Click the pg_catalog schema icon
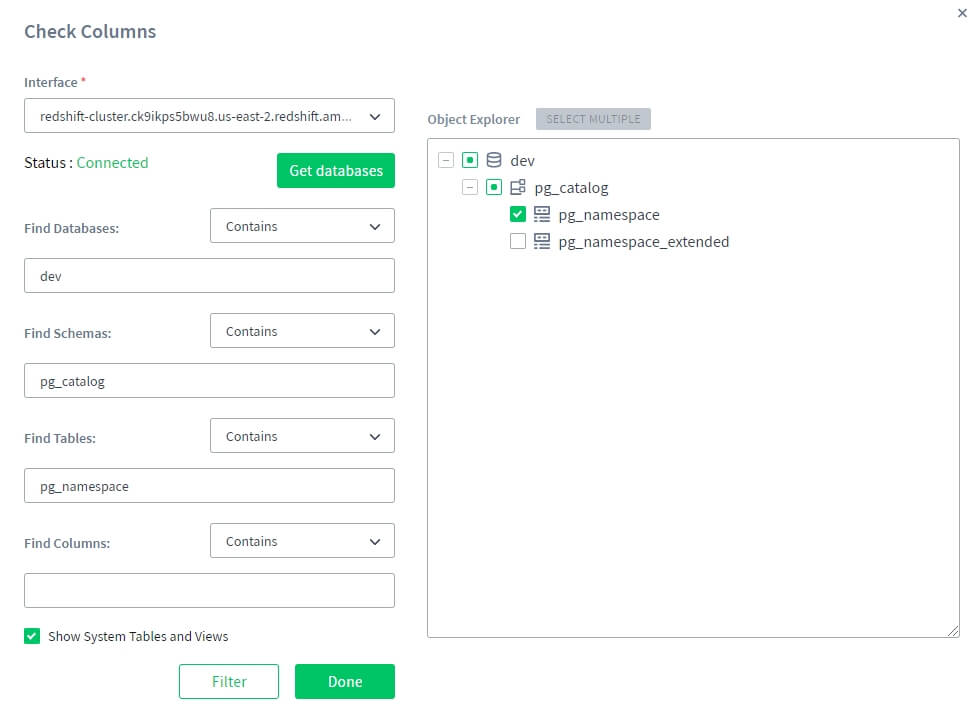The width and height of the screenshot is (978, 720). 518,187
